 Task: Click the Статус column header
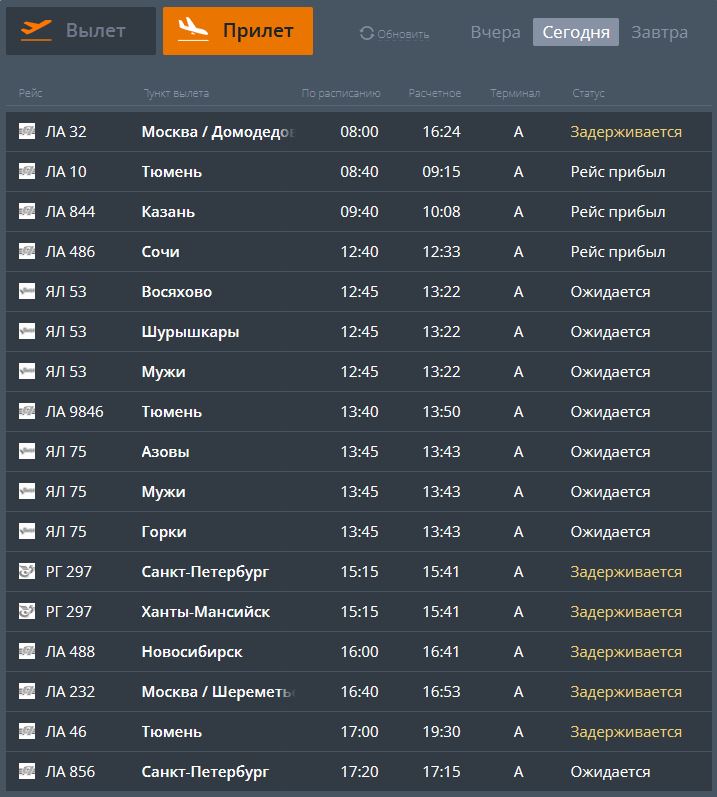pos(588,94)
